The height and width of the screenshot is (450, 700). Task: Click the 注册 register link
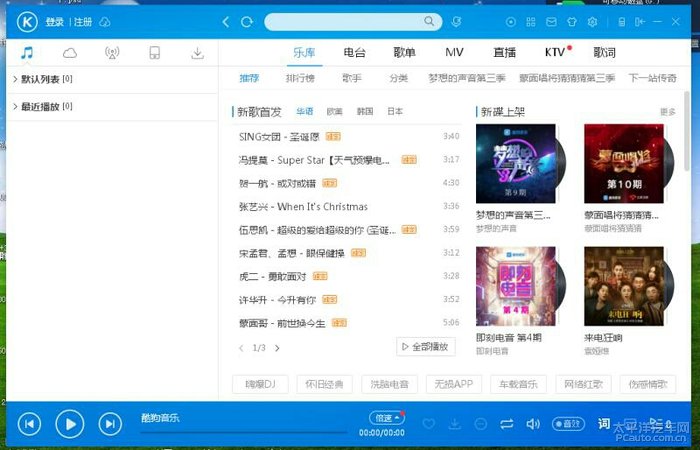(83, 22)
